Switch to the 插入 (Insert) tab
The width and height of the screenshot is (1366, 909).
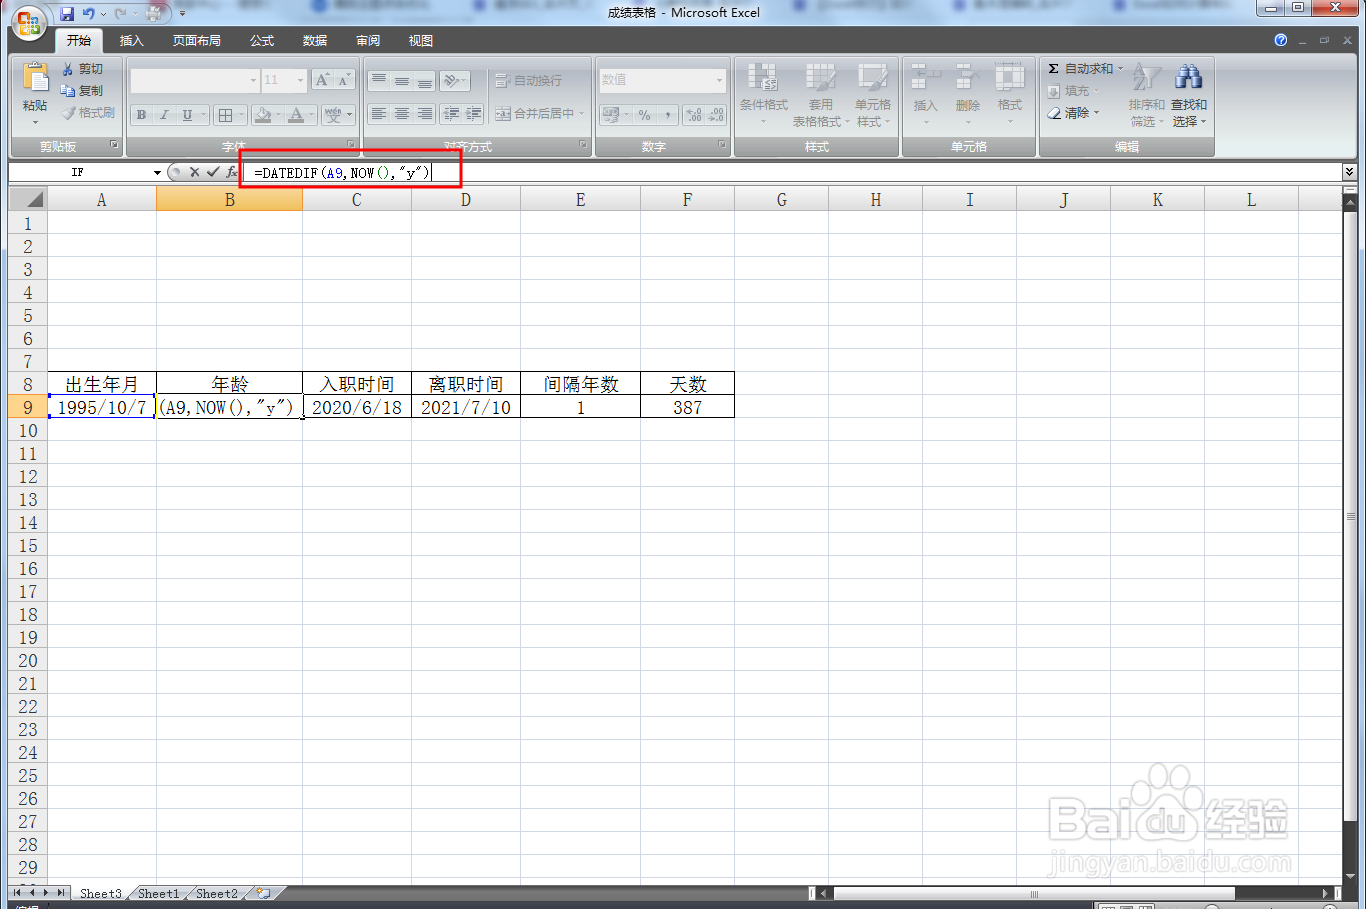pyautogui.click(x=131, y=41)
